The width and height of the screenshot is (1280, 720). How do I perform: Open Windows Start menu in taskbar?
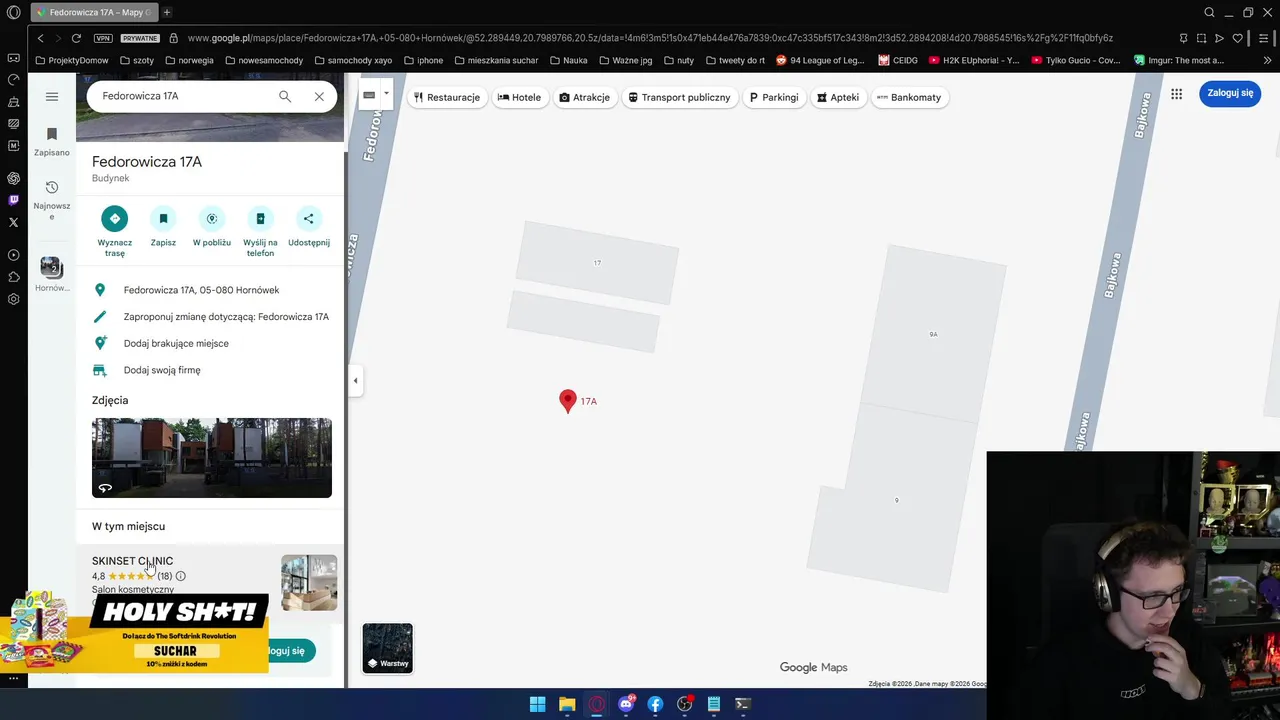pyautogui.click(x=537, y=704)
